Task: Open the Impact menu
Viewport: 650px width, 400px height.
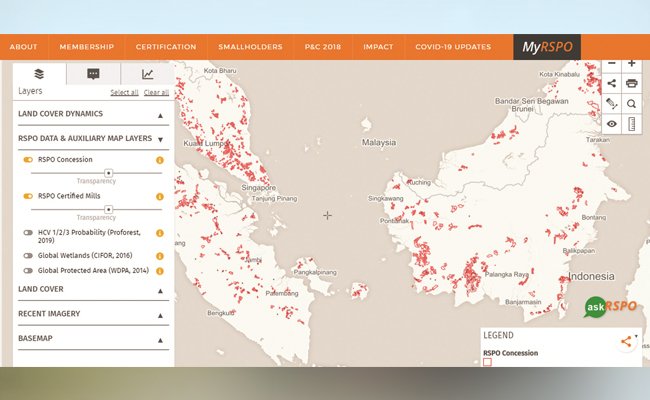Action: click(378, 47)
